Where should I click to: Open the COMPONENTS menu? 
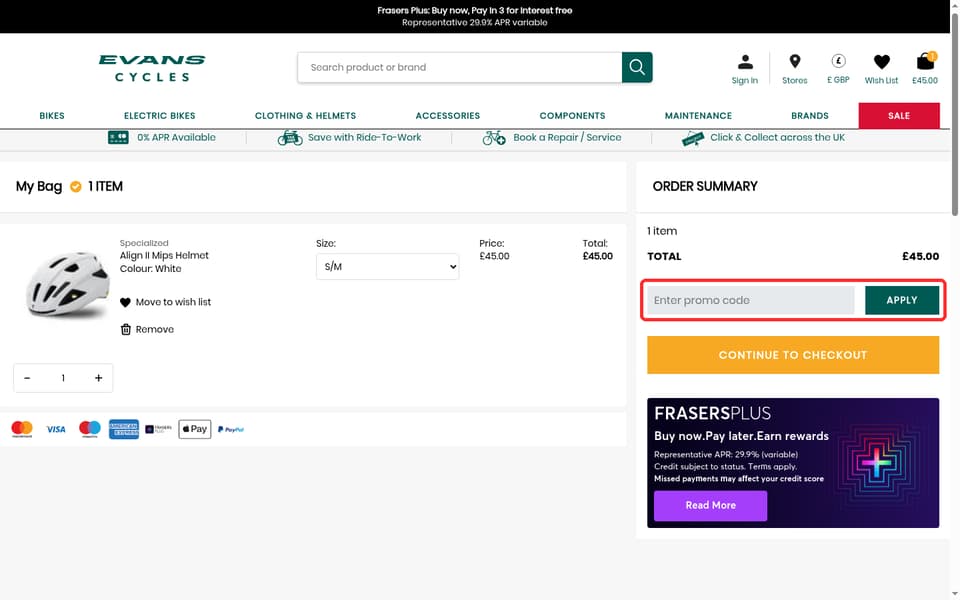click(572, 116)
